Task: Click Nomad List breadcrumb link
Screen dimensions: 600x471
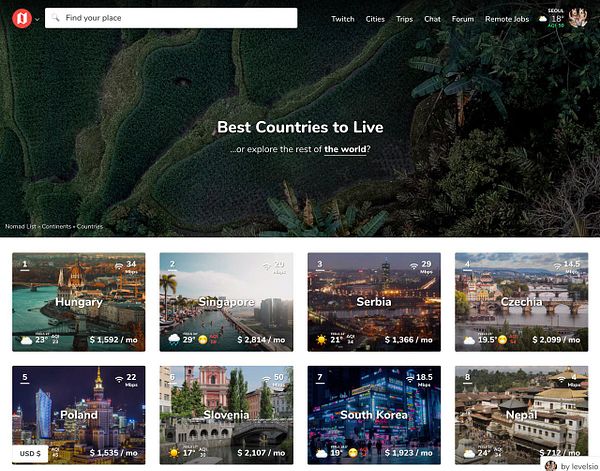Action: 21,227
